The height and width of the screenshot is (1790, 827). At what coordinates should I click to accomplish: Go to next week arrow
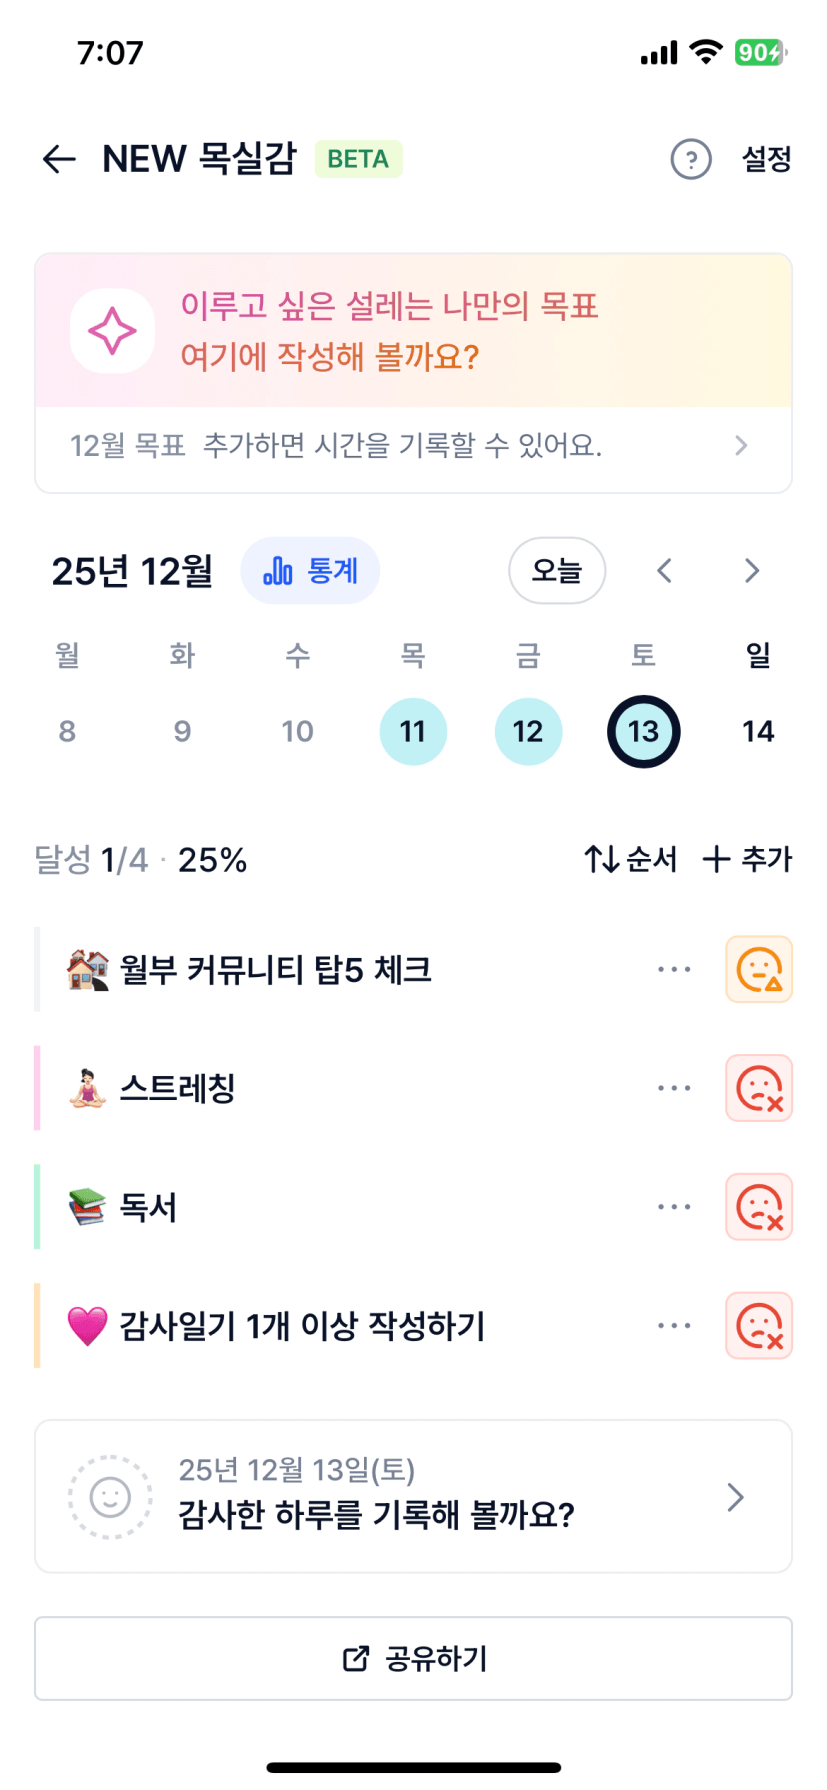tap(752, 571)
